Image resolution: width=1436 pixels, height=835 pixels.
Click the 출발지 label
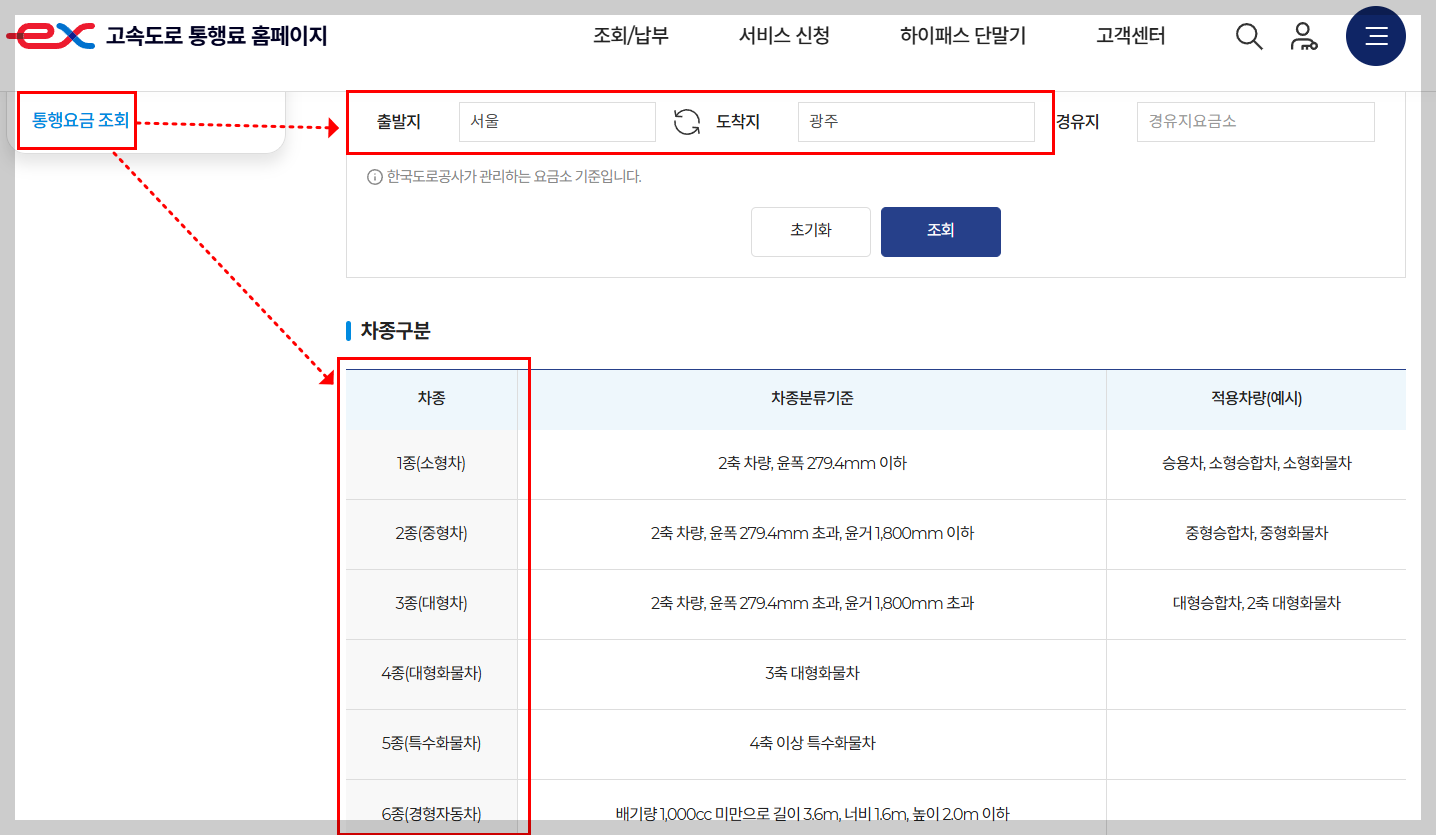tap(398, 122)
